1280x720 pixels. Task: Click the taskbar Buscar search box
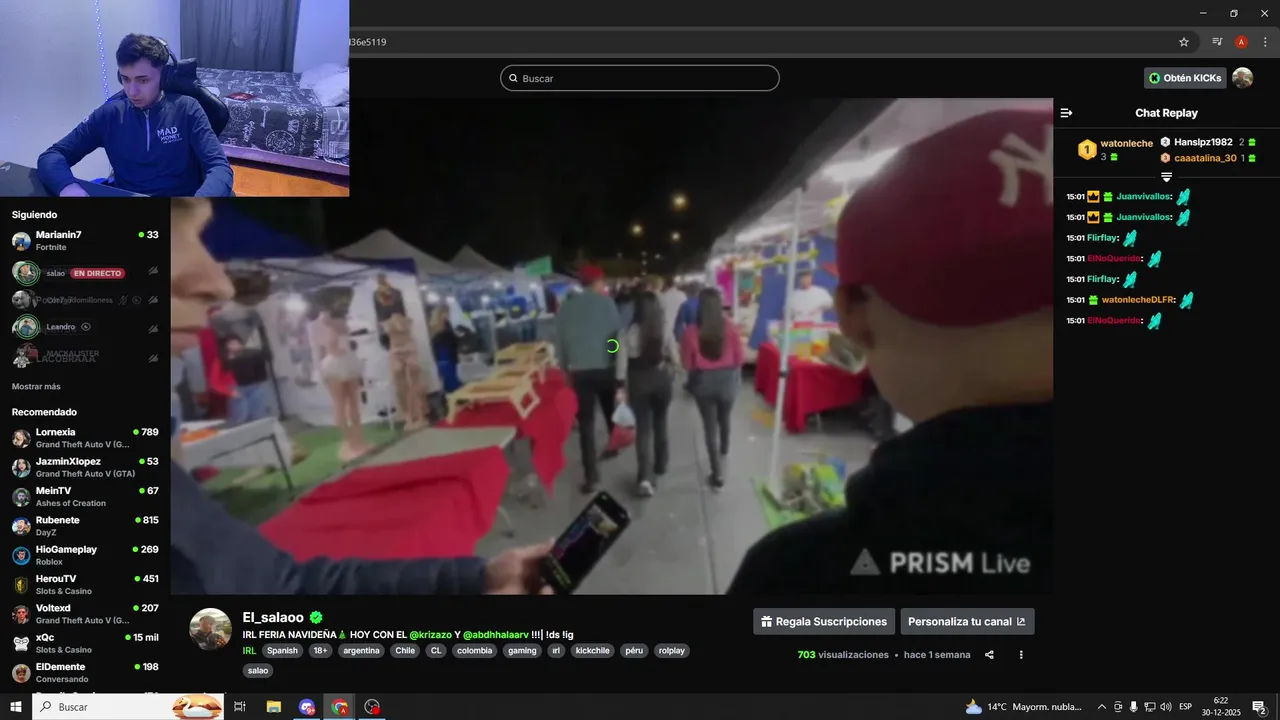(x=130, y=707)
